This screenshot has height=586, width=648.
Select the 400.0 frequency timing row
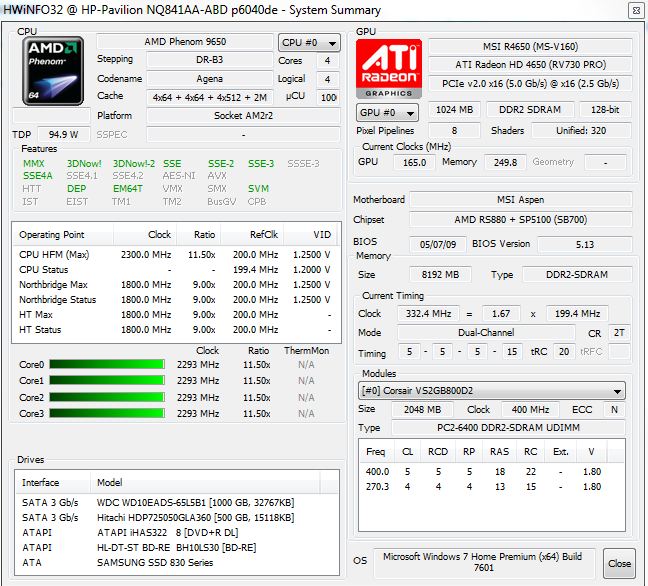click(x=491, y=472)
